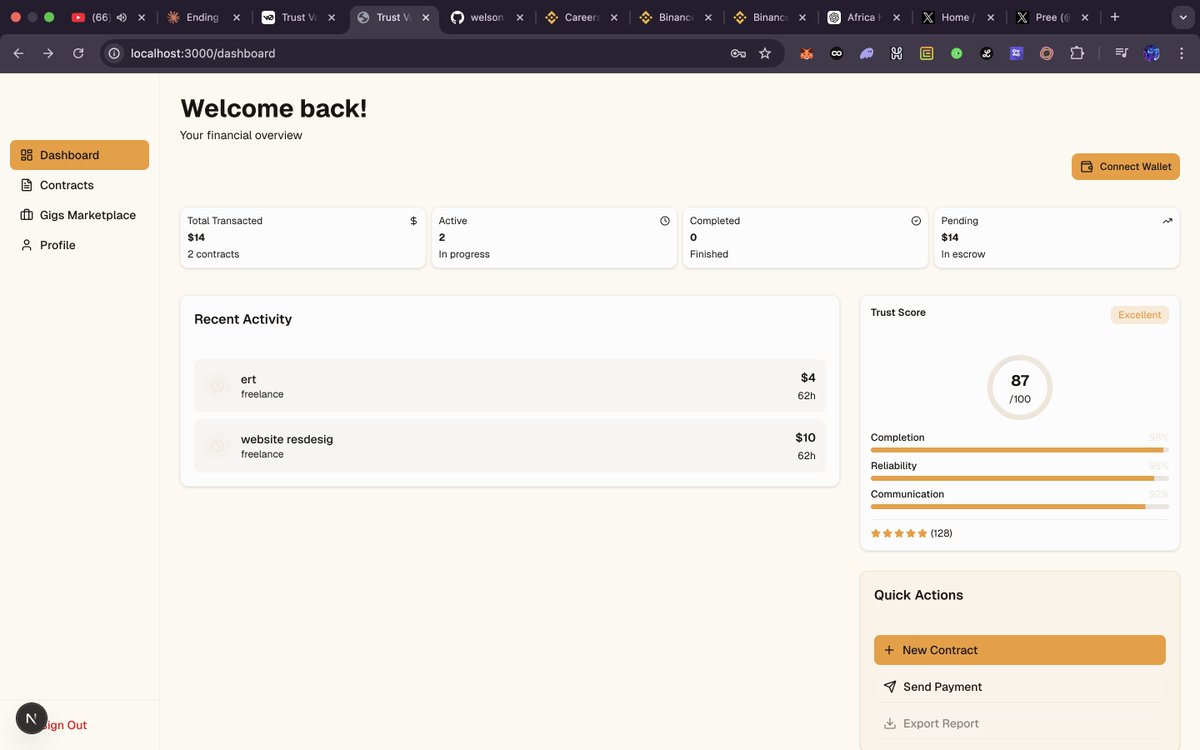Click the Chrome profile avatar
This screenshot has width=1200, height=750.
(1152, 54)
